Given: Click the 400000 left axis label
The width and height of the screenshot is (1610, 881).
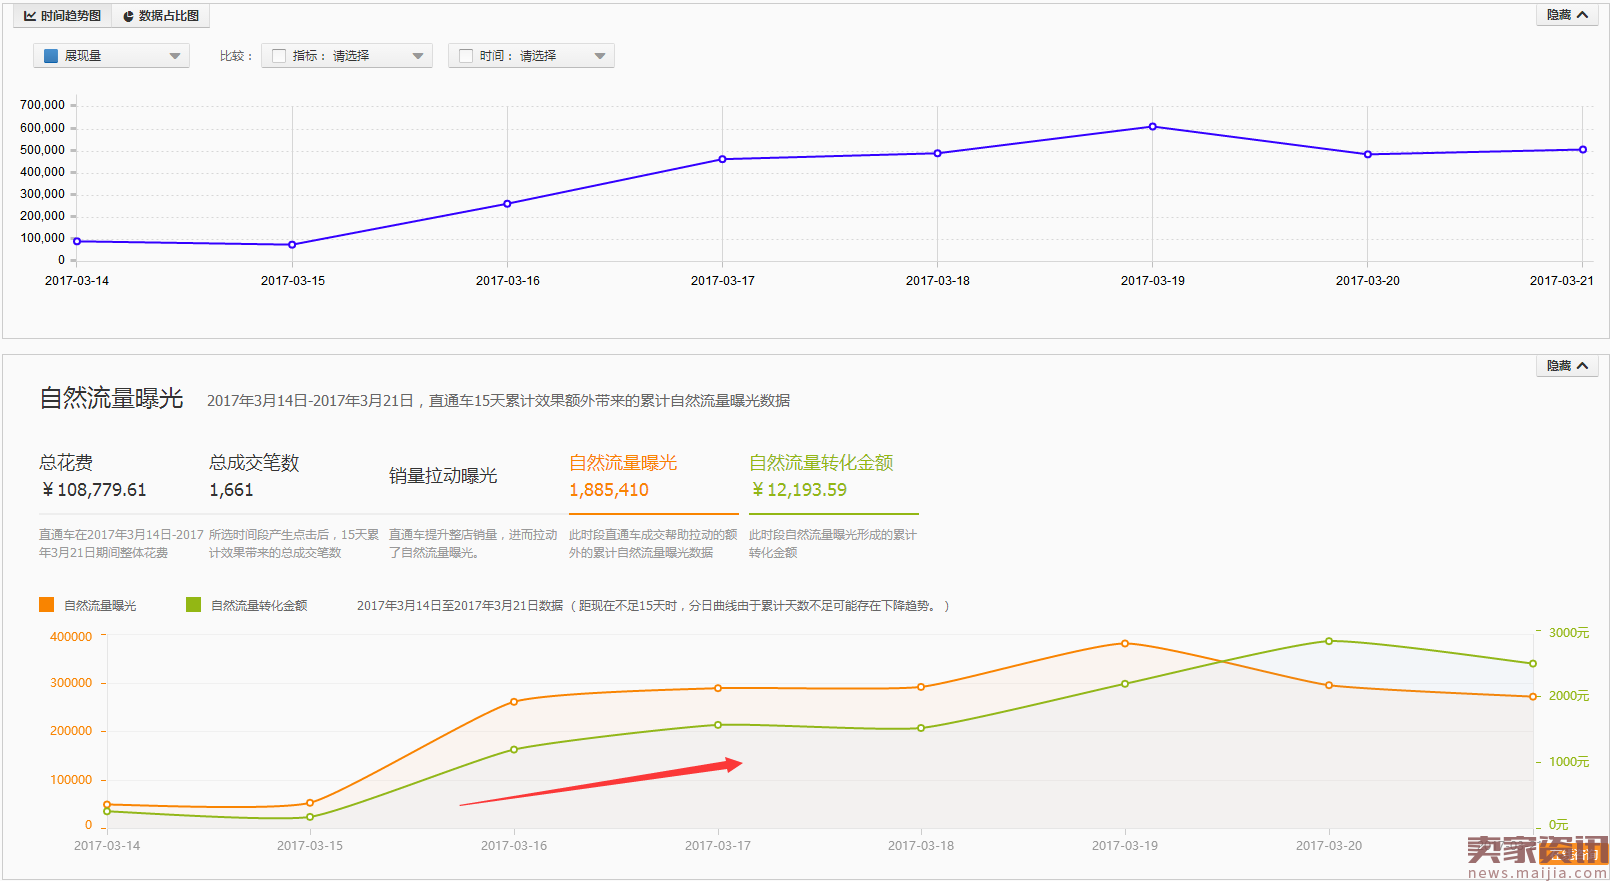Looking at the screenshot, I should 71,637.
